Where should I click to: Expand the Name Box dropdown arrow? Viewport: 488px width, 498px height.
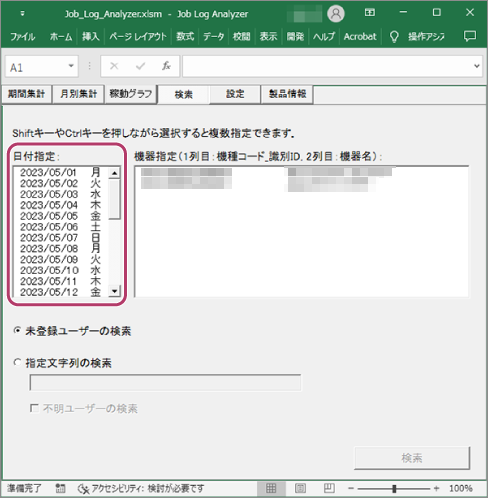tap(71, 66)
